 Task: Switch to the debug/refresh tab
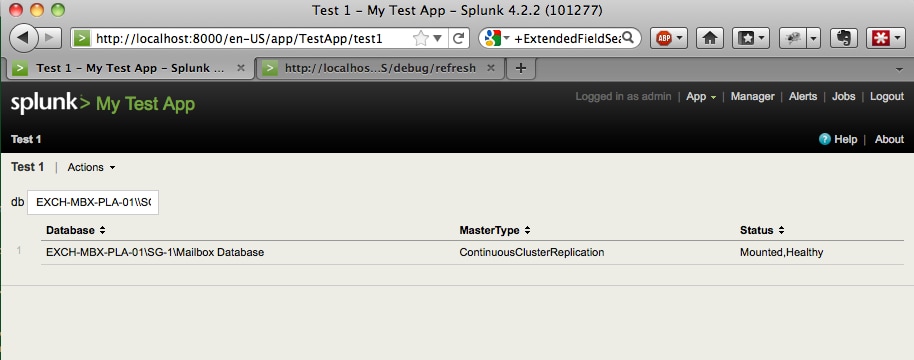[380, 68]
